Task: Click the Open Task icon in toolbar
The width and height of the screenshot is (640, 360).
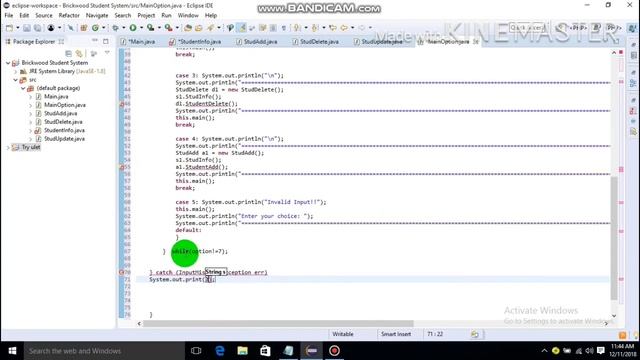Action: click(x=199, y=28)
